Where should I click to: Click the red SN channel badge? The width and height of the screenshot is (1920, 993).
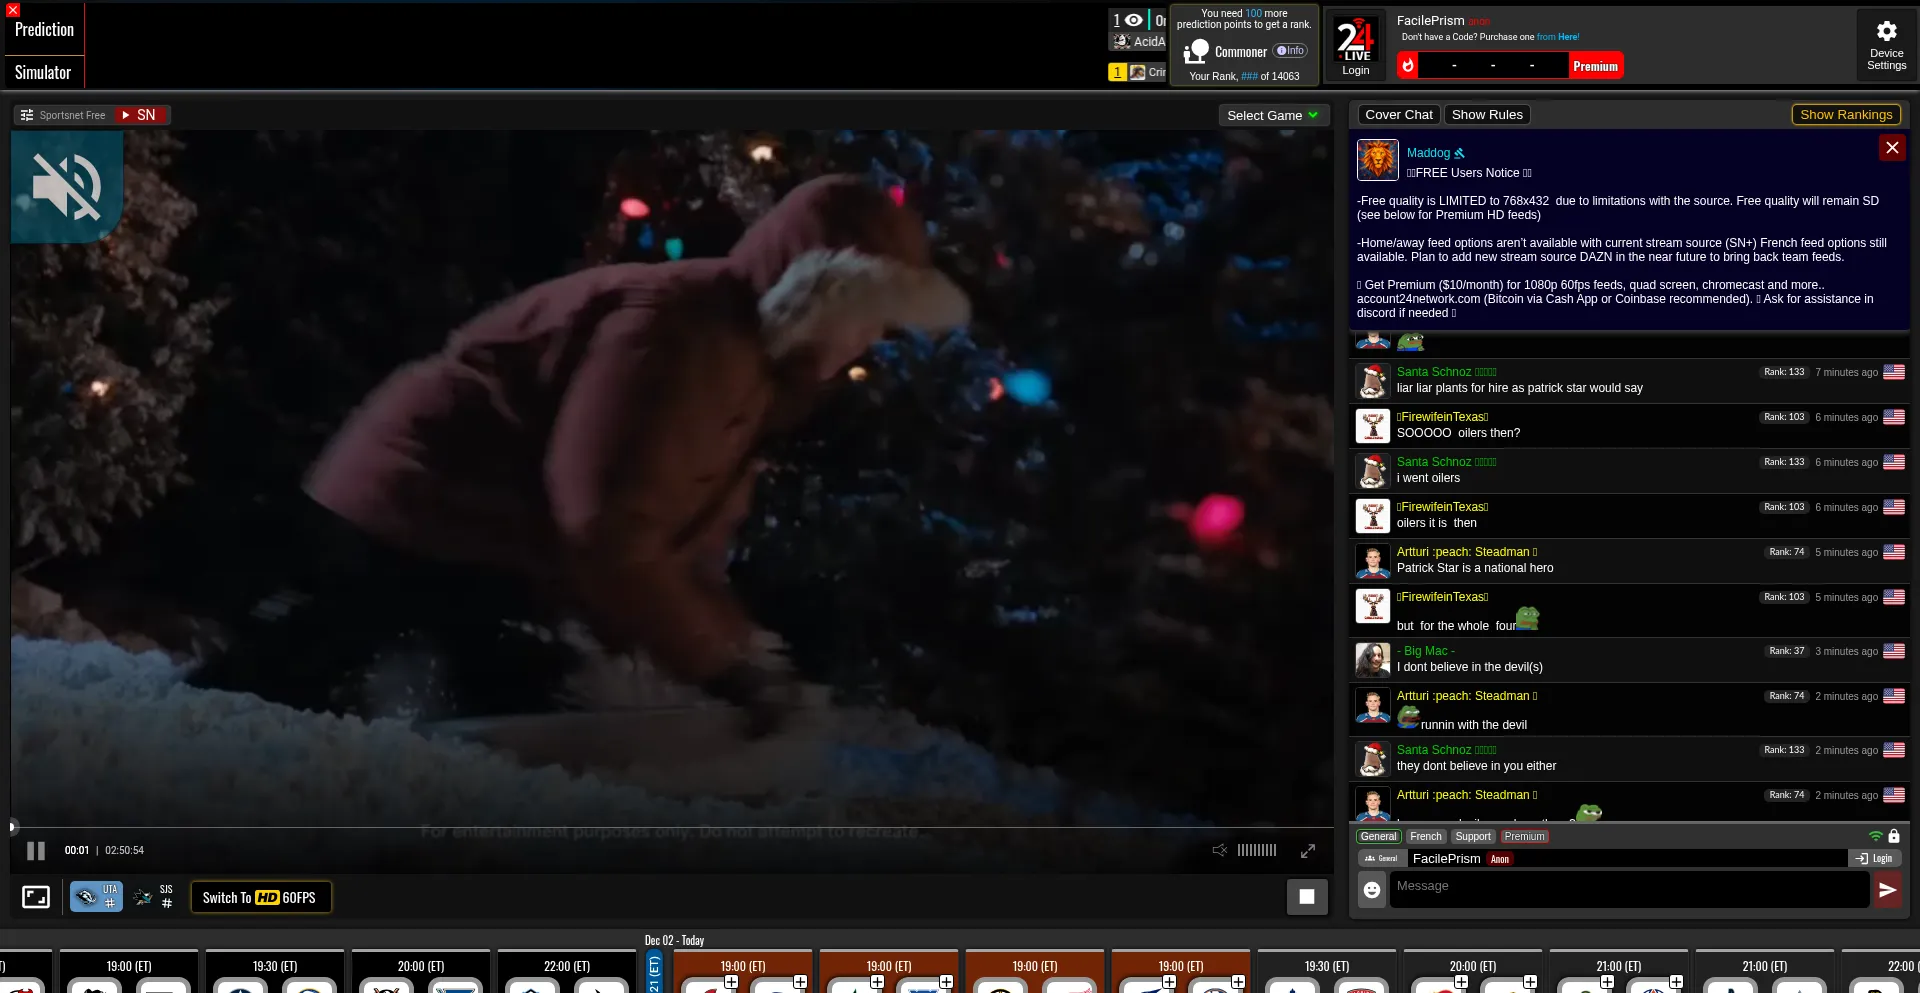140,115
